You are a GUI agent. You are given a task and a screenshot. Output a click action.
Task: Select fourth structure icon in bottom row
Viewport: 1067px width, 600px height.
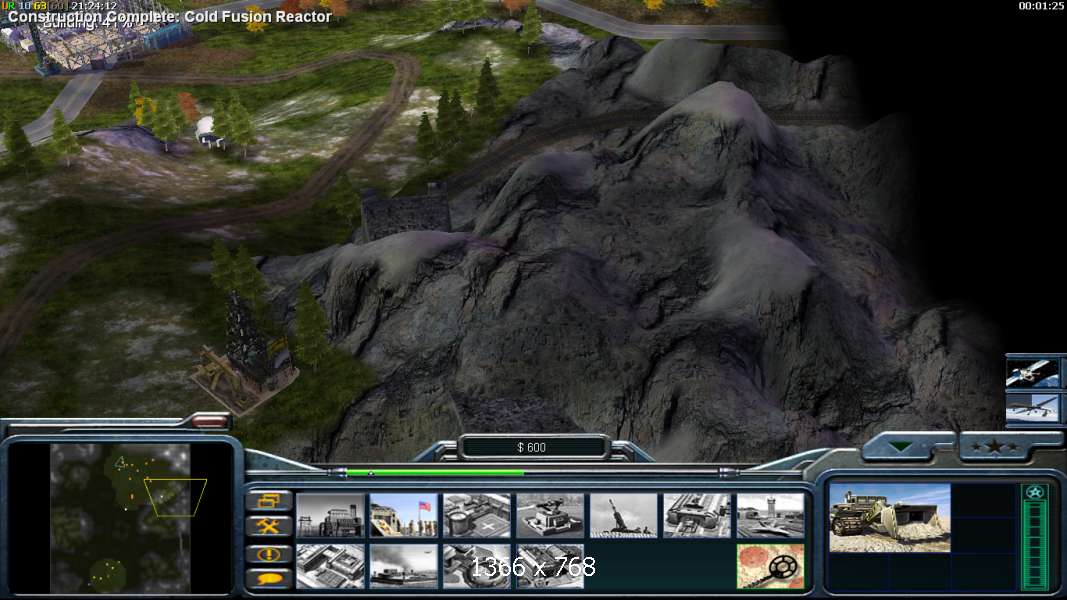click(551, 566)
